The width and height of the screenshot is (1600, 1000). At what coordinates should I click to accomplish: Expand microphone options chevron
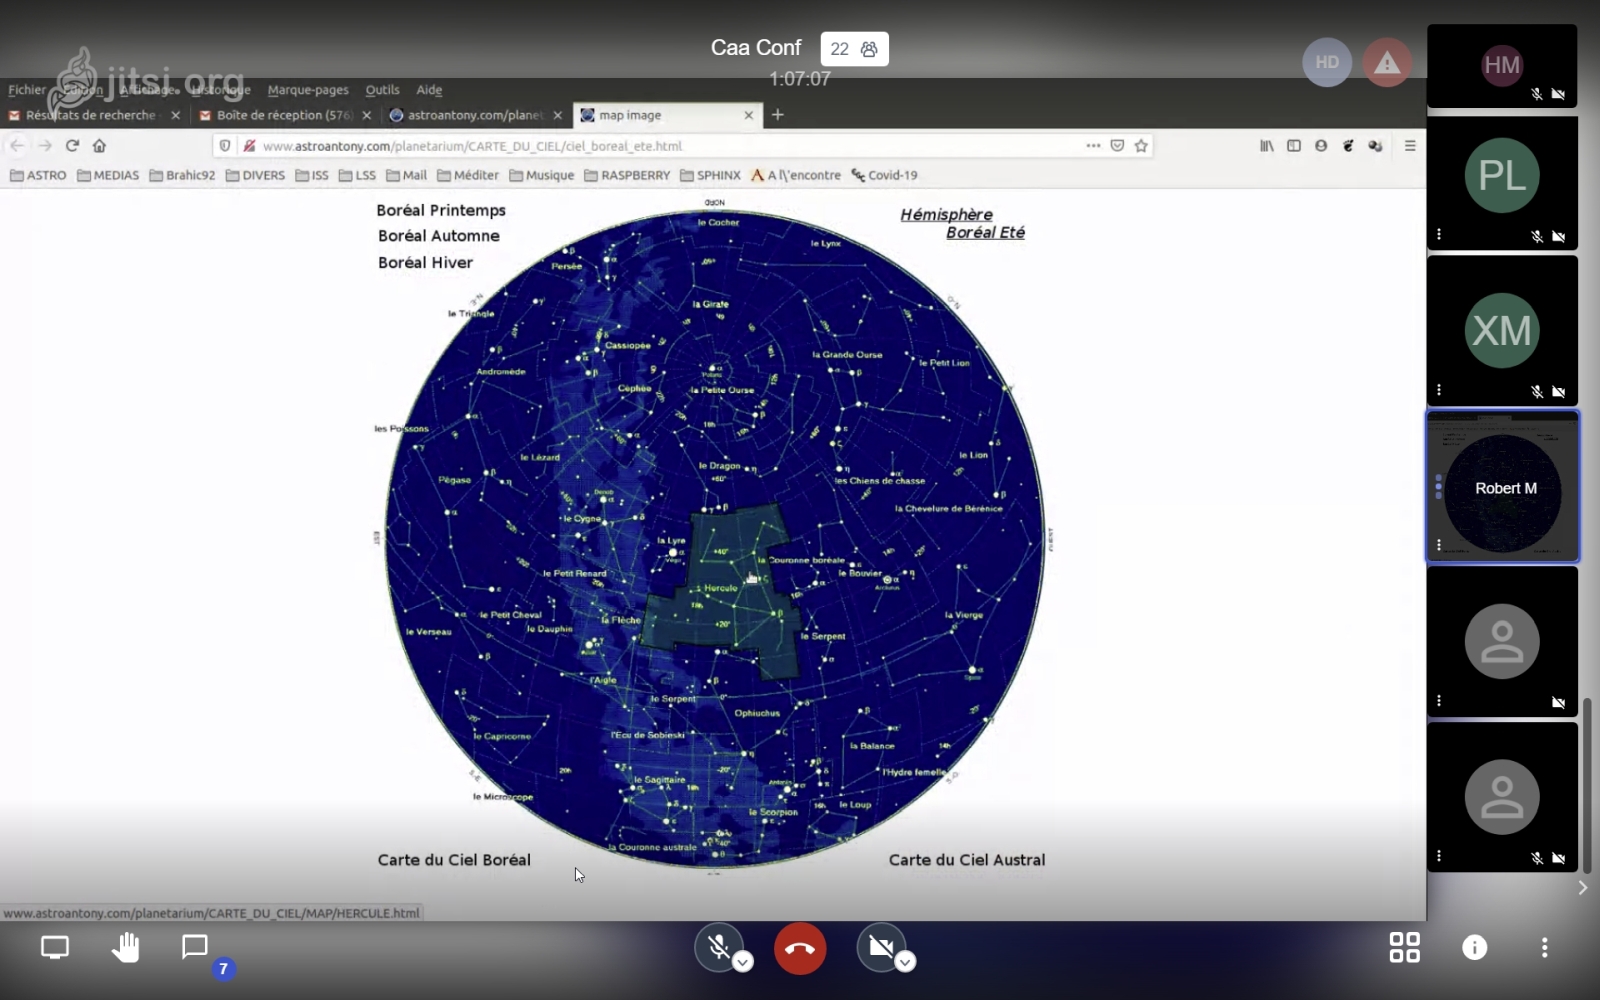pyautogui.click(x=742, y=962)
